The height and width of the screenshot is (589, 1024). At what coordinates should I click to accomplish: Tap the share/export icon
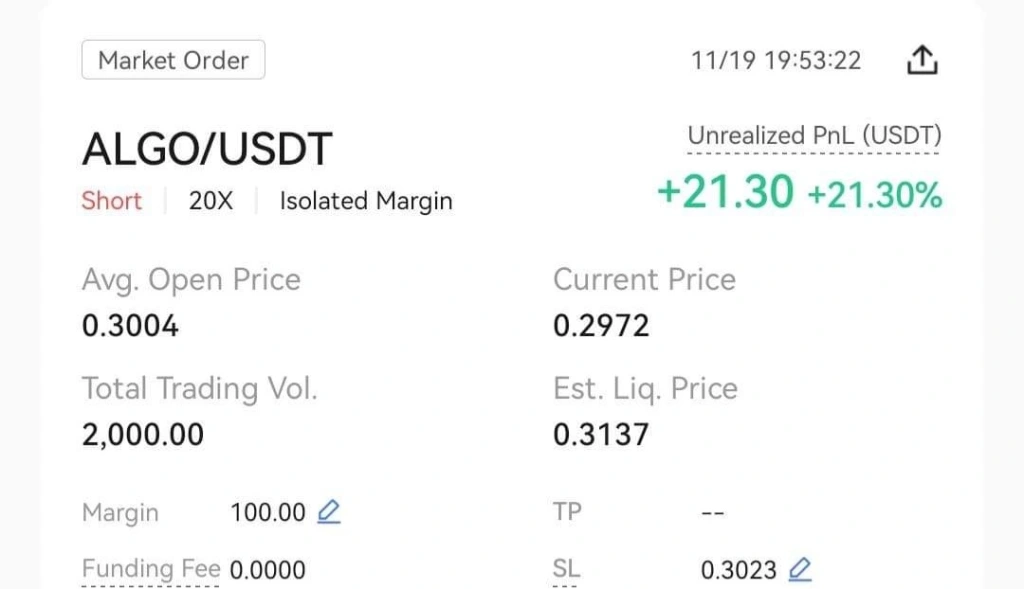(x=922, y=60)
